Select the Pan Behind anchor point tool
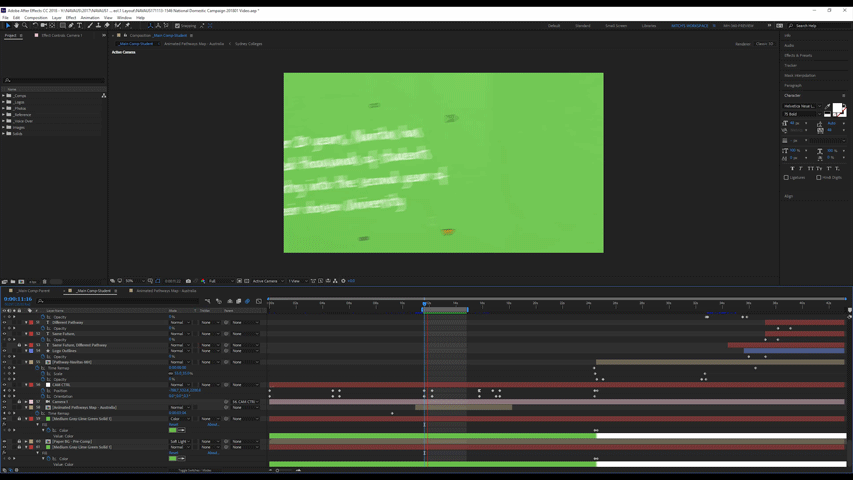 pos(52,26)
